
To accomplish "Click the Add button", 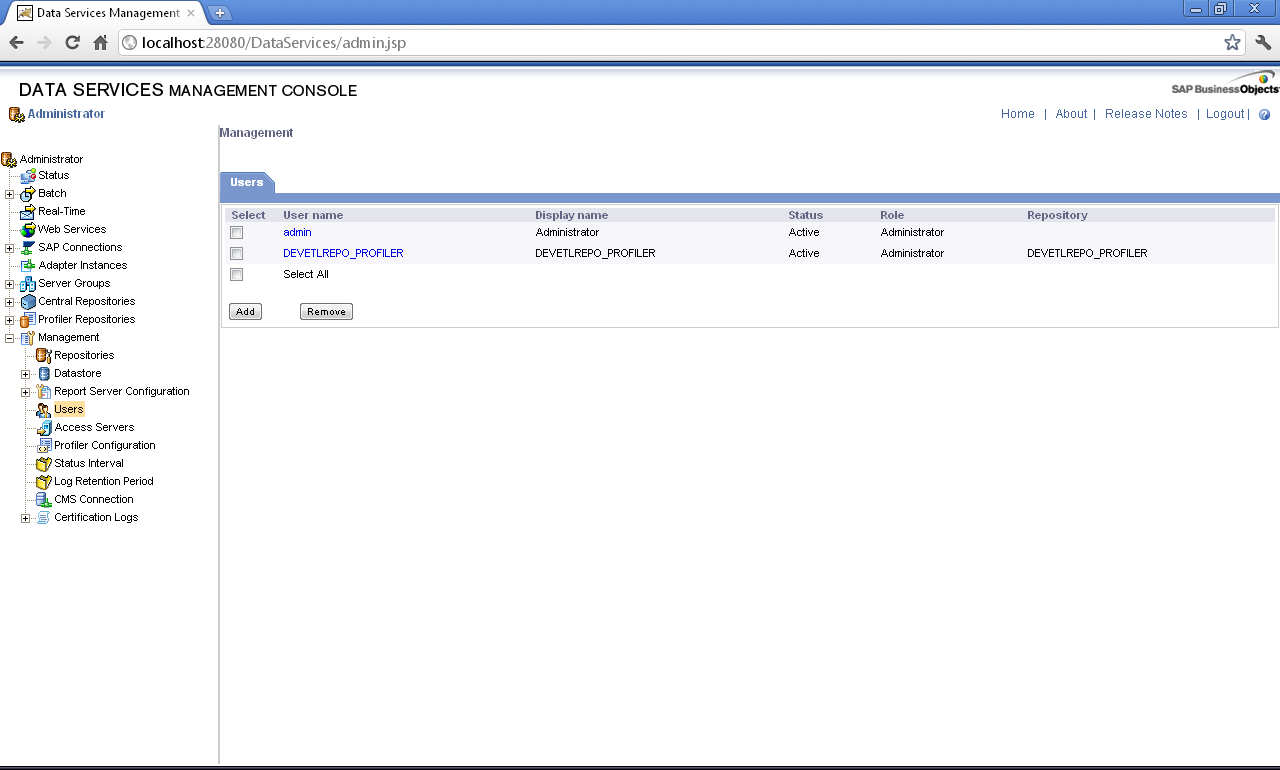I will (245, 312).
